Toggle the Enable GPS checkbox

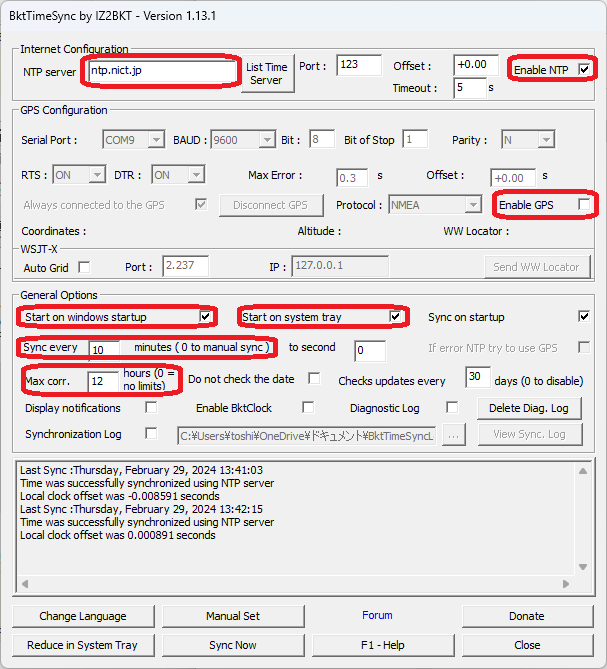pos(584,204)
